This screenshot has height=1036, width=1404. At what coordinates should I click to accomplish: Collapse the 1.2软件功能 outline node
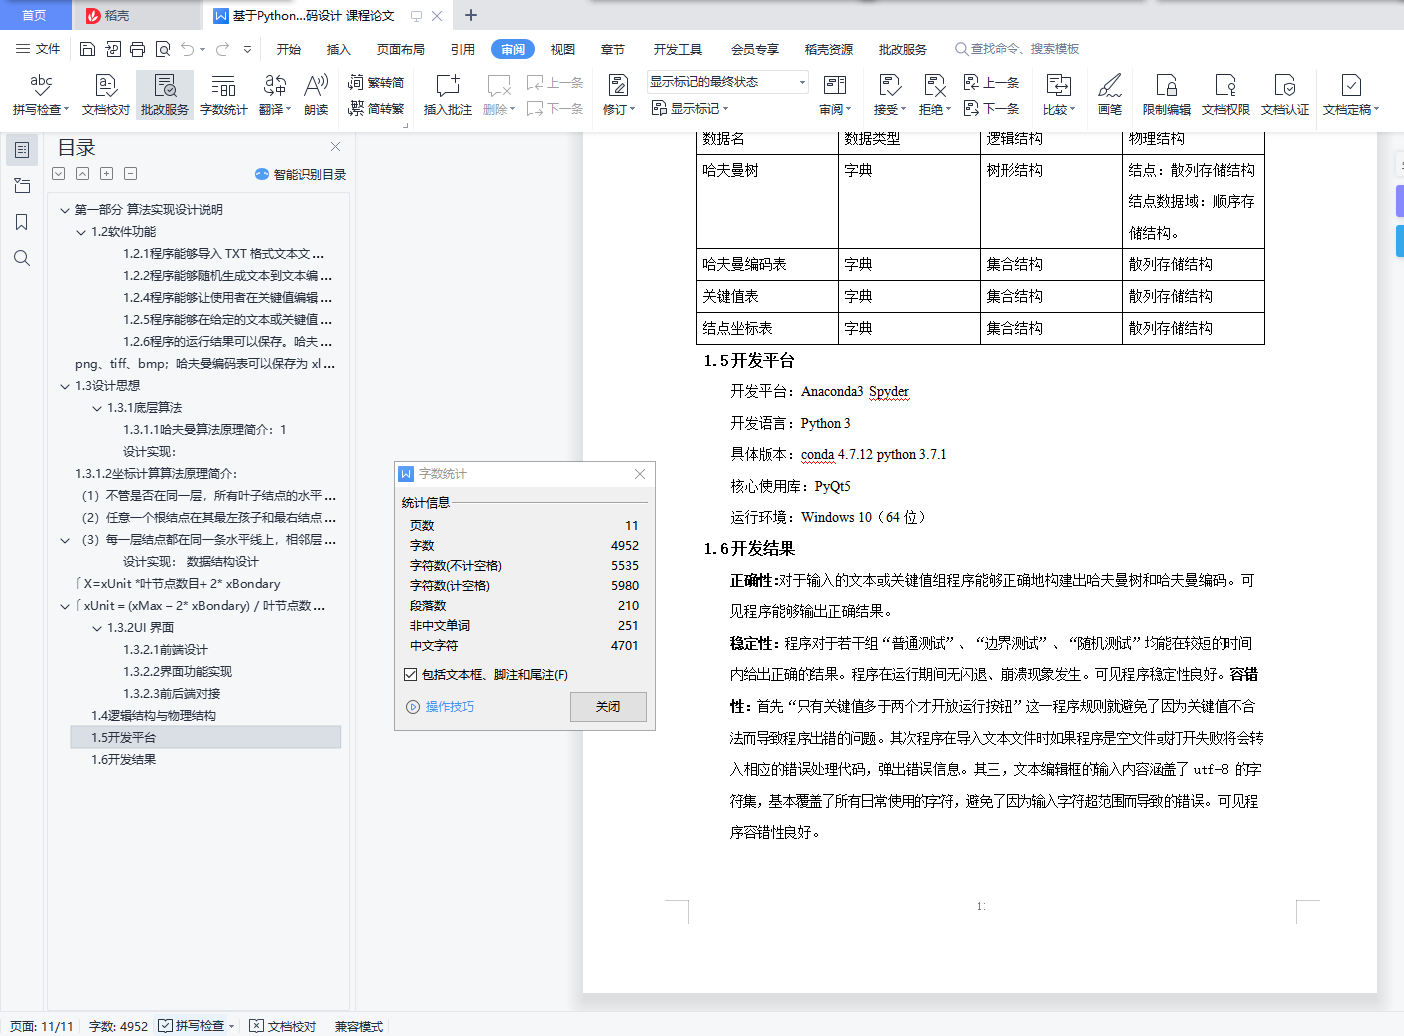pyautogui.click(x=81, y=232)
